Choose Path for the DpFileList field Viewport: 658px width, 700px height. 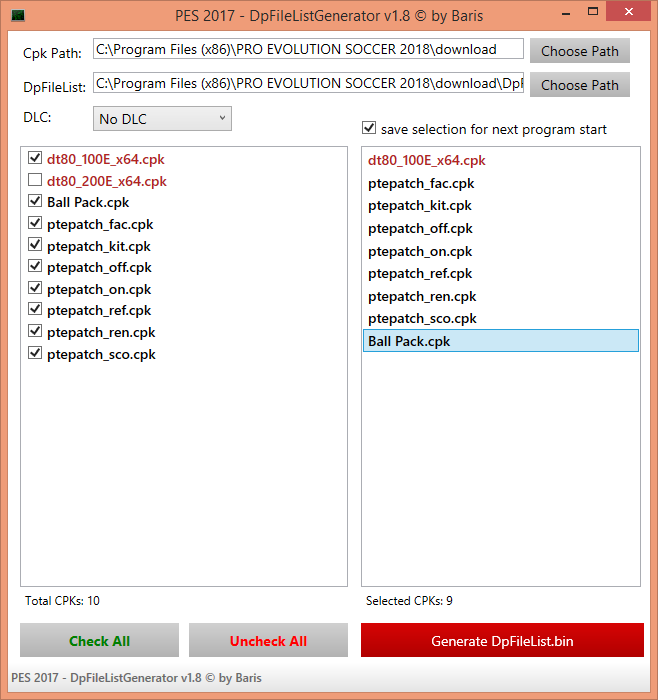click(580, 85)
